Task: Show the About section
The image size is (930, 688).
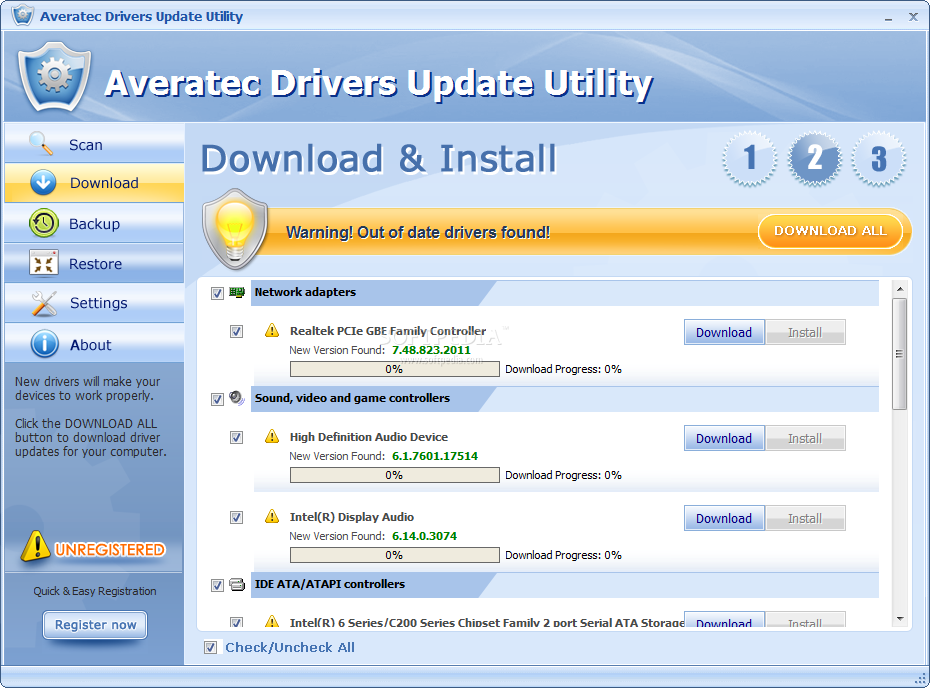Action: tap(94, 343)
